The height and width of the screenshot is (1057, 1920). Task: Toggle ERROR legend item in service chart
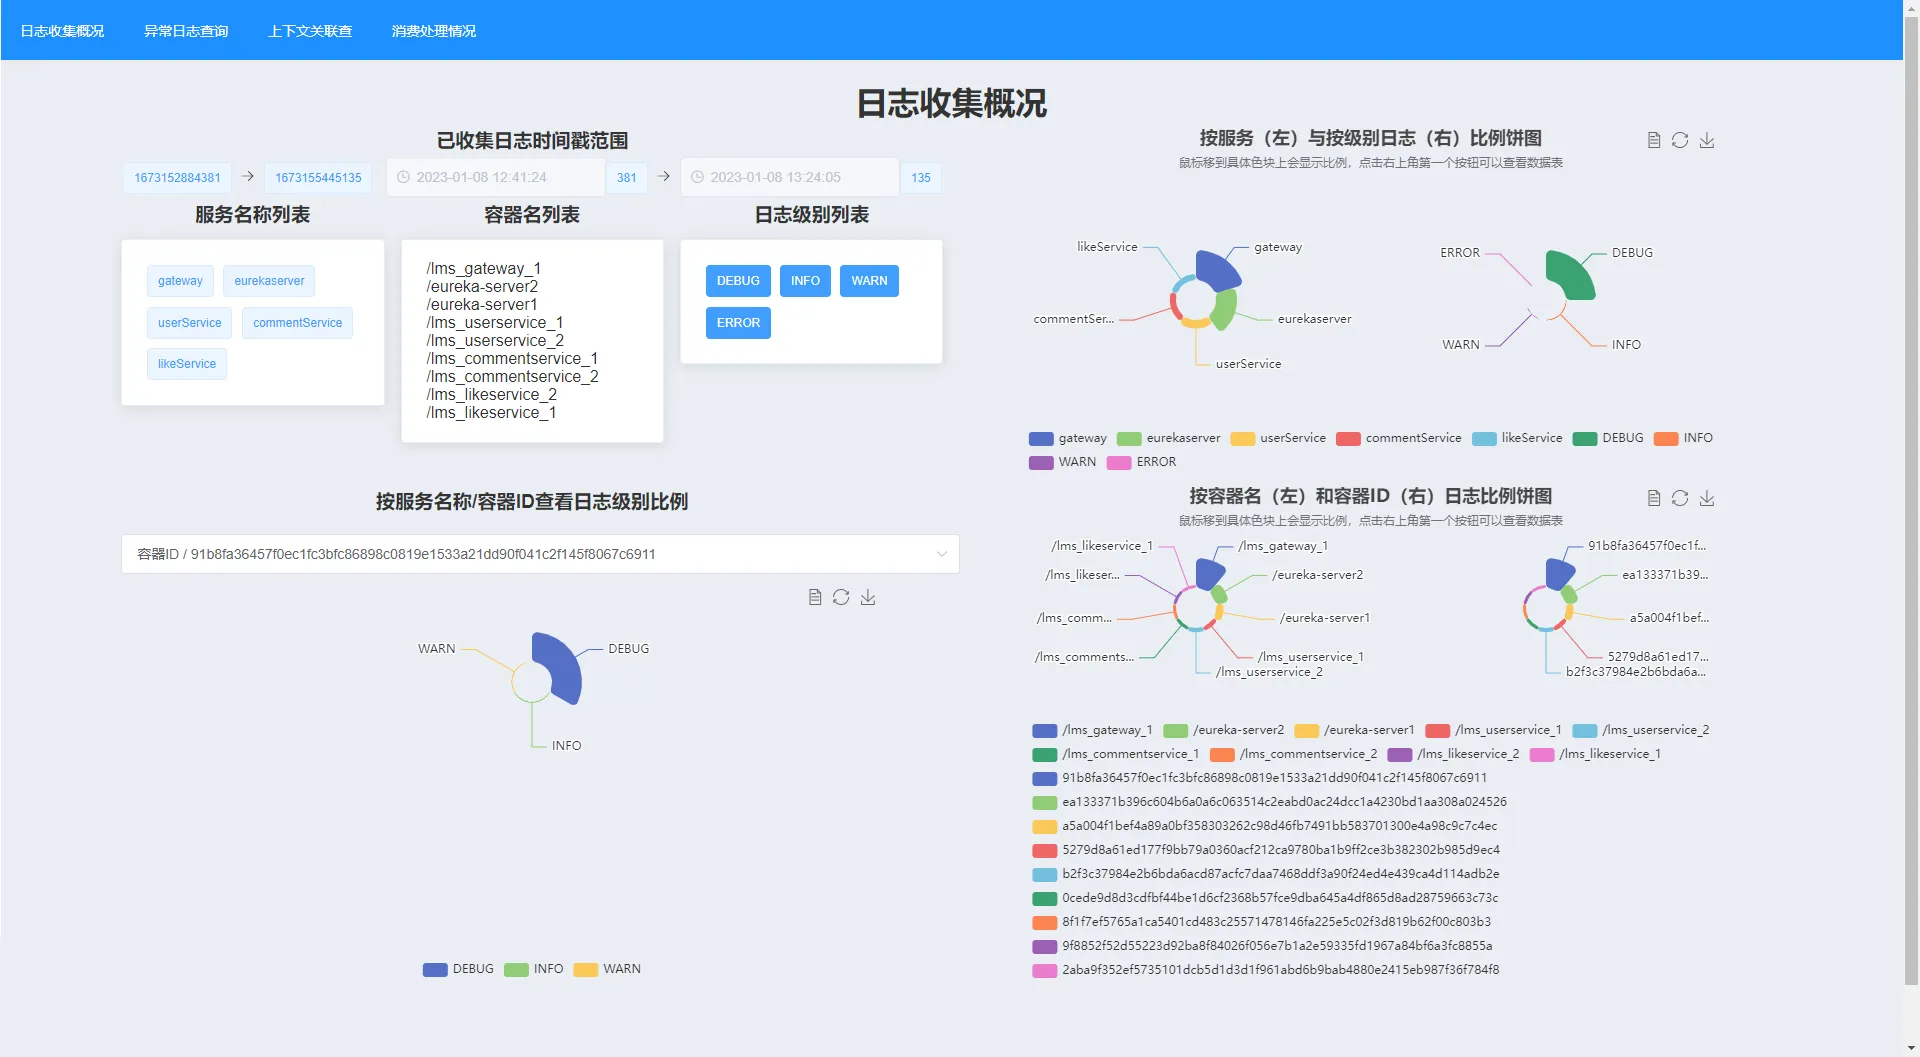pos(1142,462)
